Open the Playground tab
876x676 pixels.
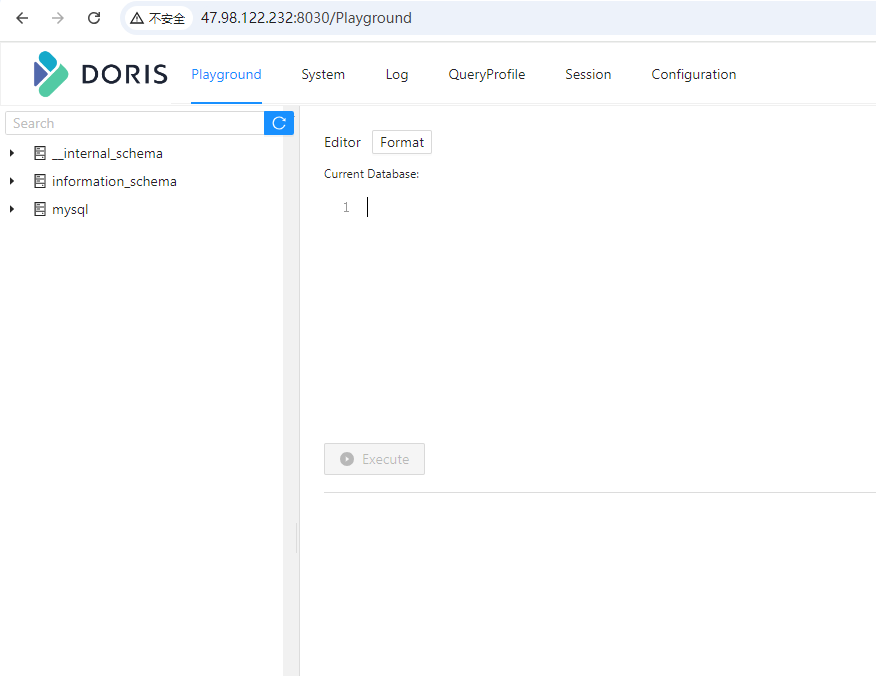coord(226,74)
